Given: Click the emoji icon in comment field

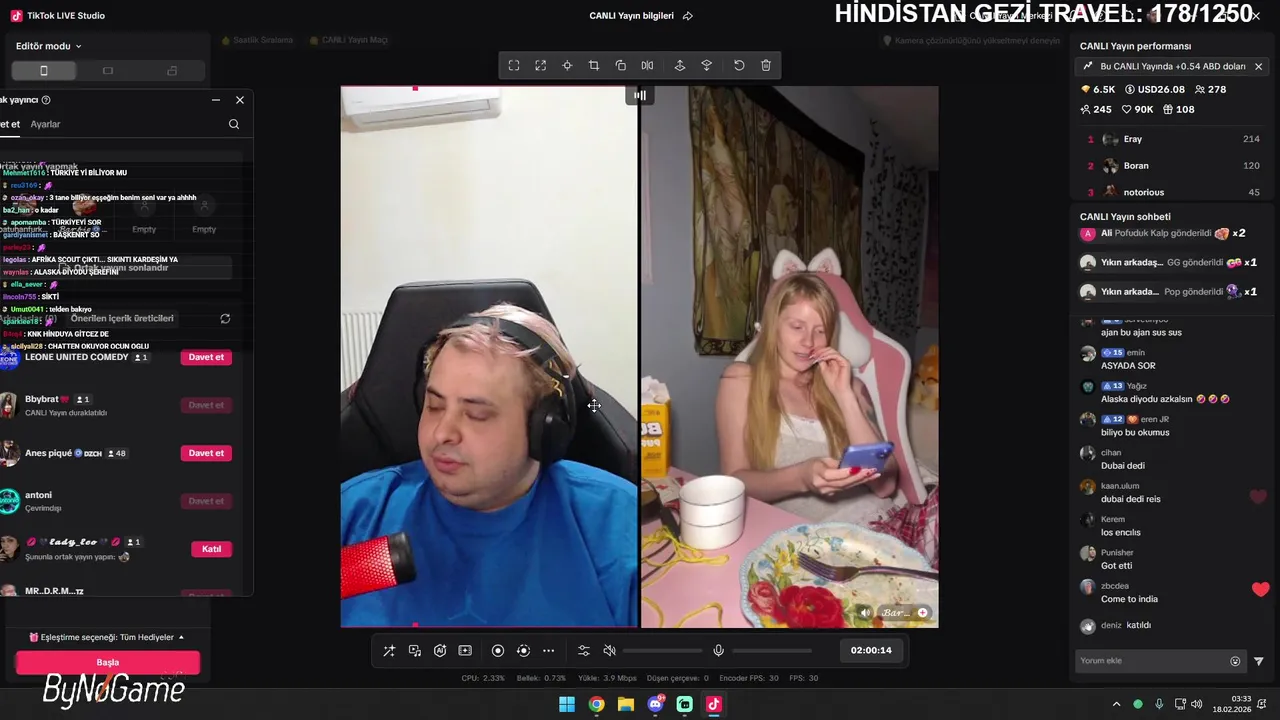Looking at the screenshot, I should (x=1235, y=661).
